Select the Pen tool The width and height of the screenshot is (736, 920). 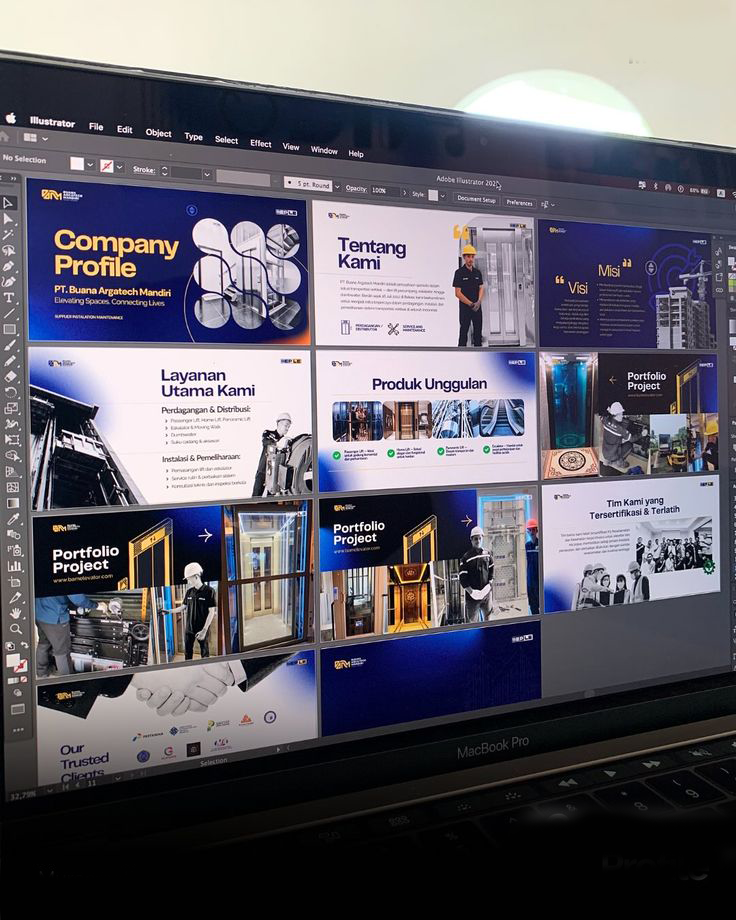click(x=8, y=266)
